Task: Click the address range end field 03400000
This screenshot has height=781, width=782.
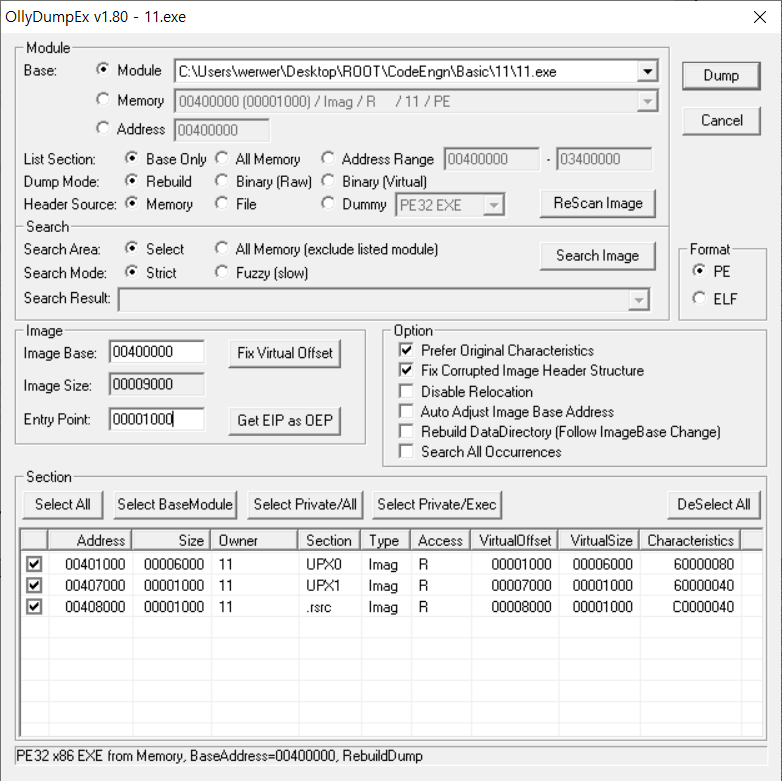Action: (604, 159)
